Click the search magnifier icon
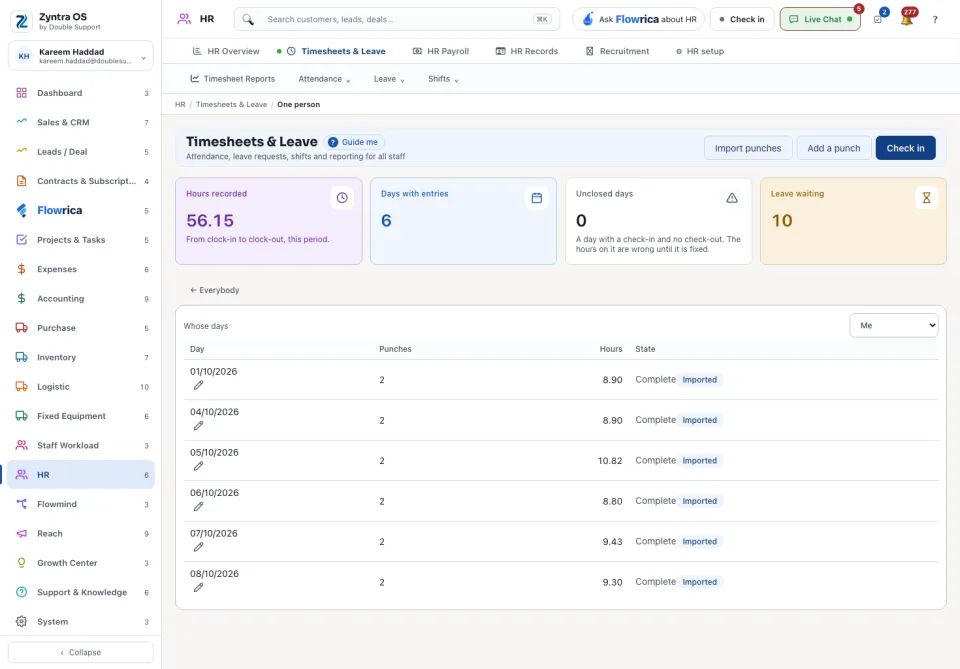960x669 pixels. point(248,20)
